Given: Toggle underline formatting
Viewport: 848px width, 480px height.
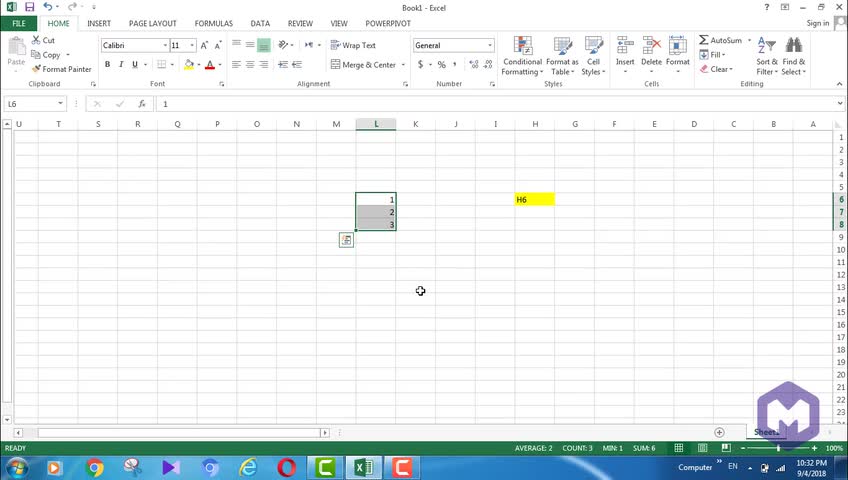Looking at the screenshot, I should click(x=135, y=64).
